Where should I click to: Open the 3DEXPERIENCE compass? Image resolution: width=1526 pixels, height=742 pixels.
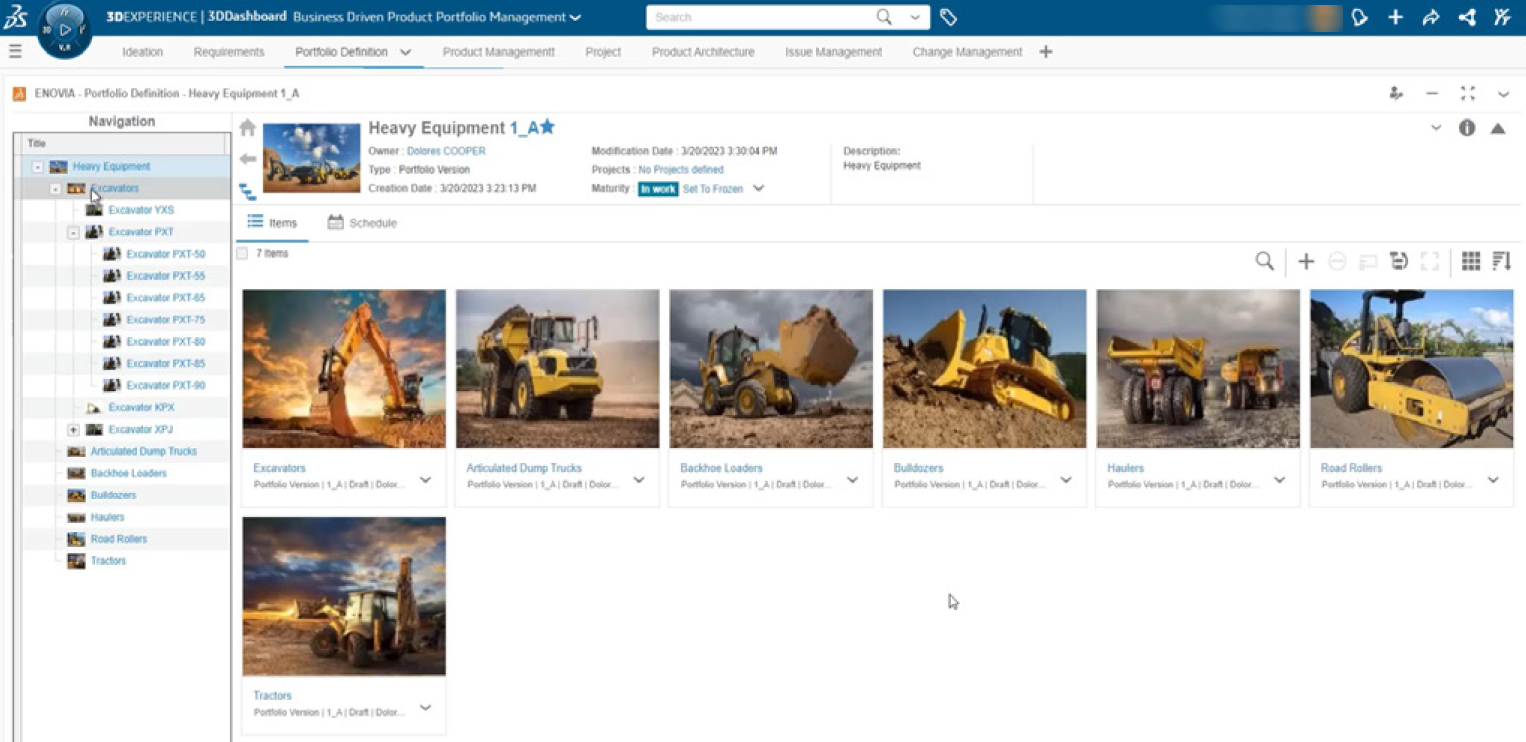pos(64,30)
